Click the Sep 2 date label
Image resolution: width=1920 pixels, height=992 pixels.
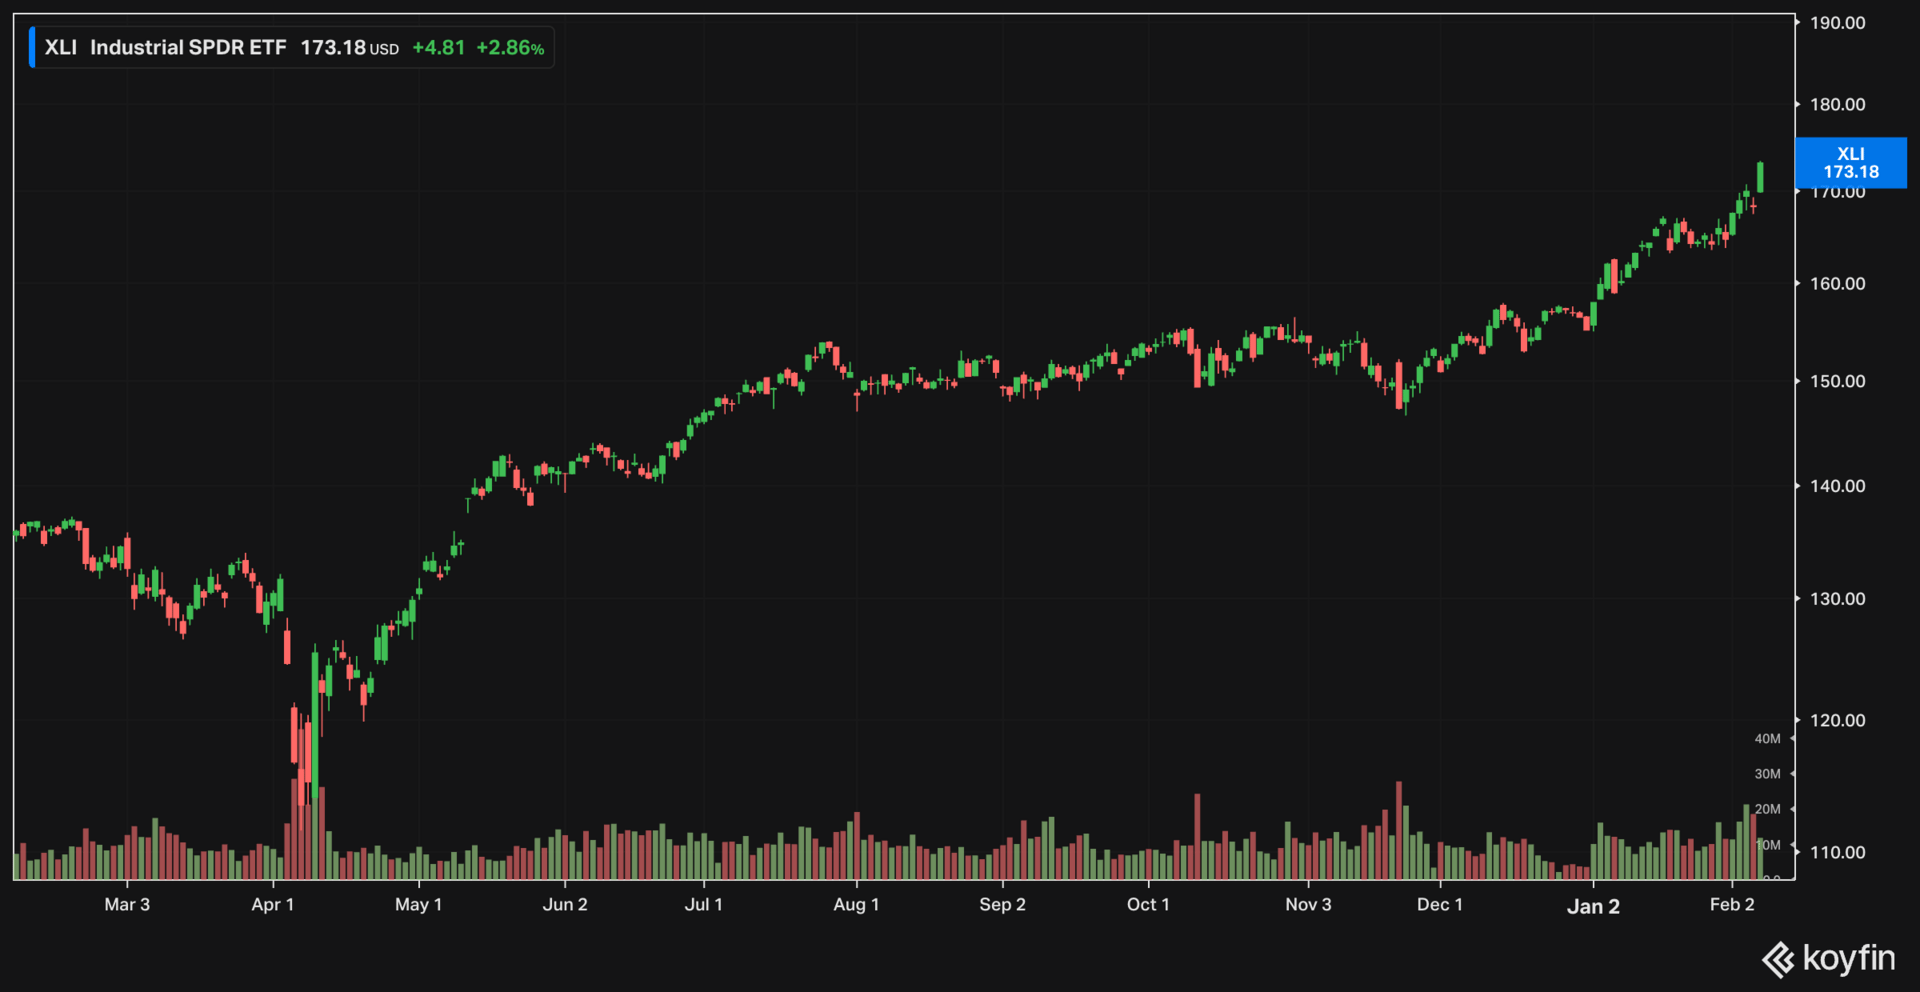1002,905
